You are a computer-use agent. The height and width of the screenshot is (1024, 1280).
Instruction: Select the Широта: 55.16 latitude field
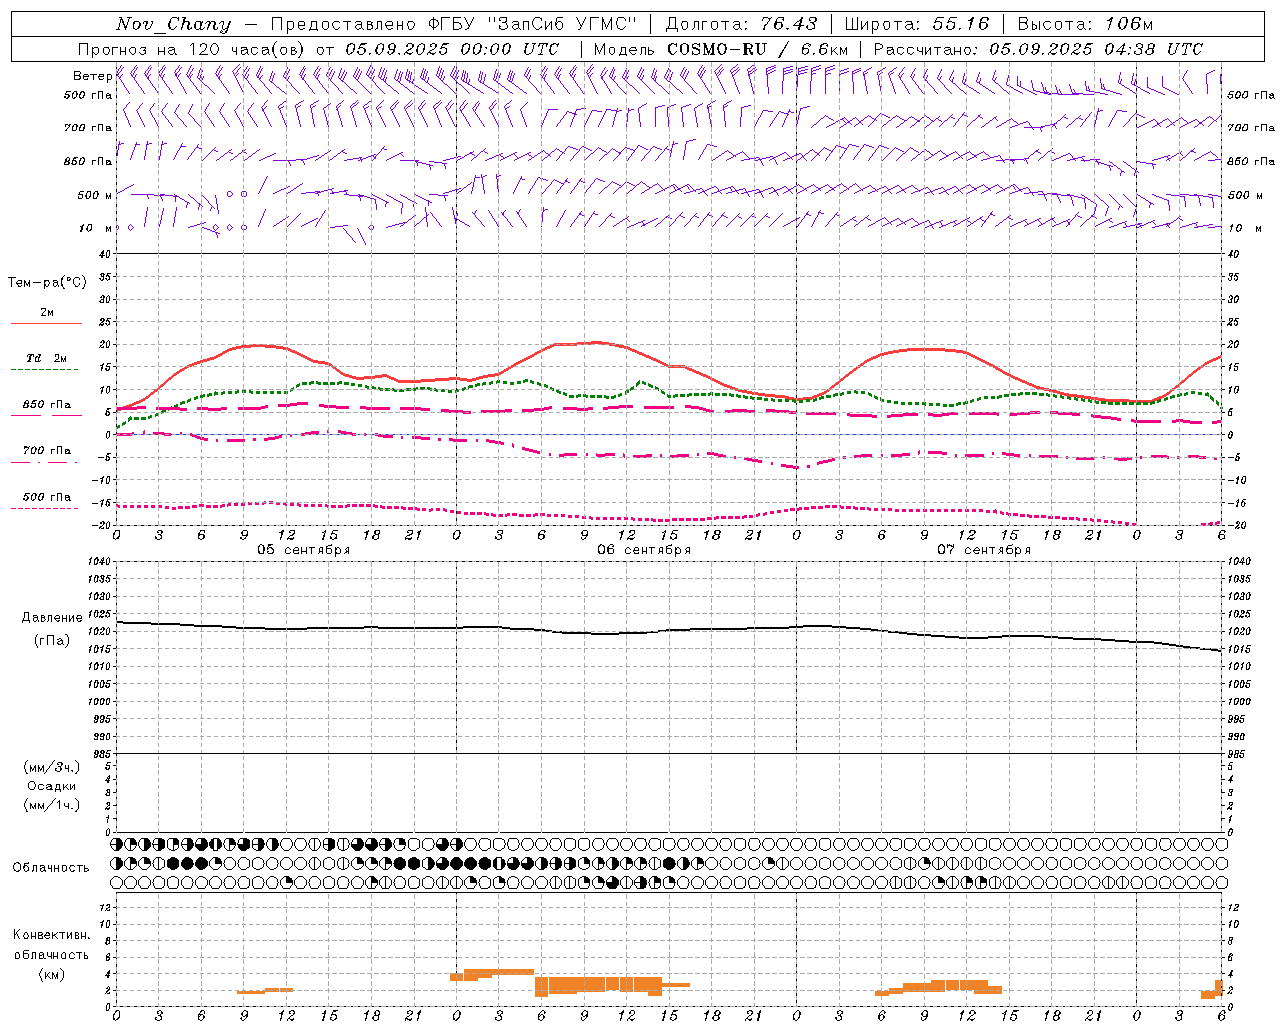pyautogui.click(x=917, y=24)
